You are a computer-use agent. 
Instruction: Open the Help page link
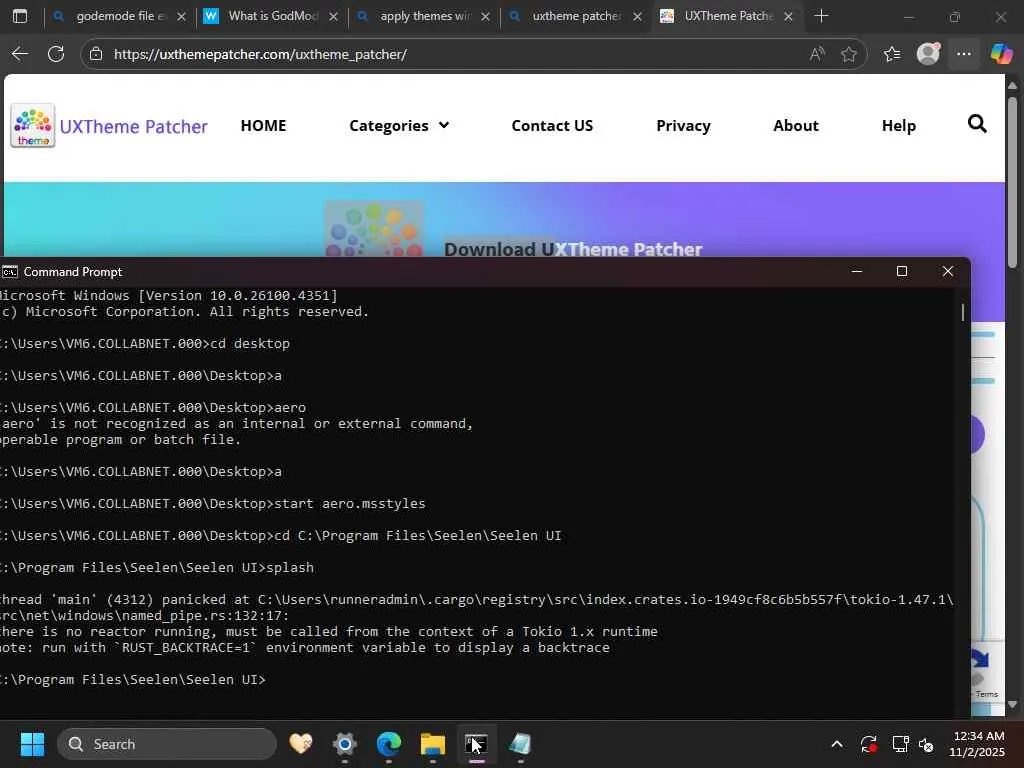[x=899, y=125]
